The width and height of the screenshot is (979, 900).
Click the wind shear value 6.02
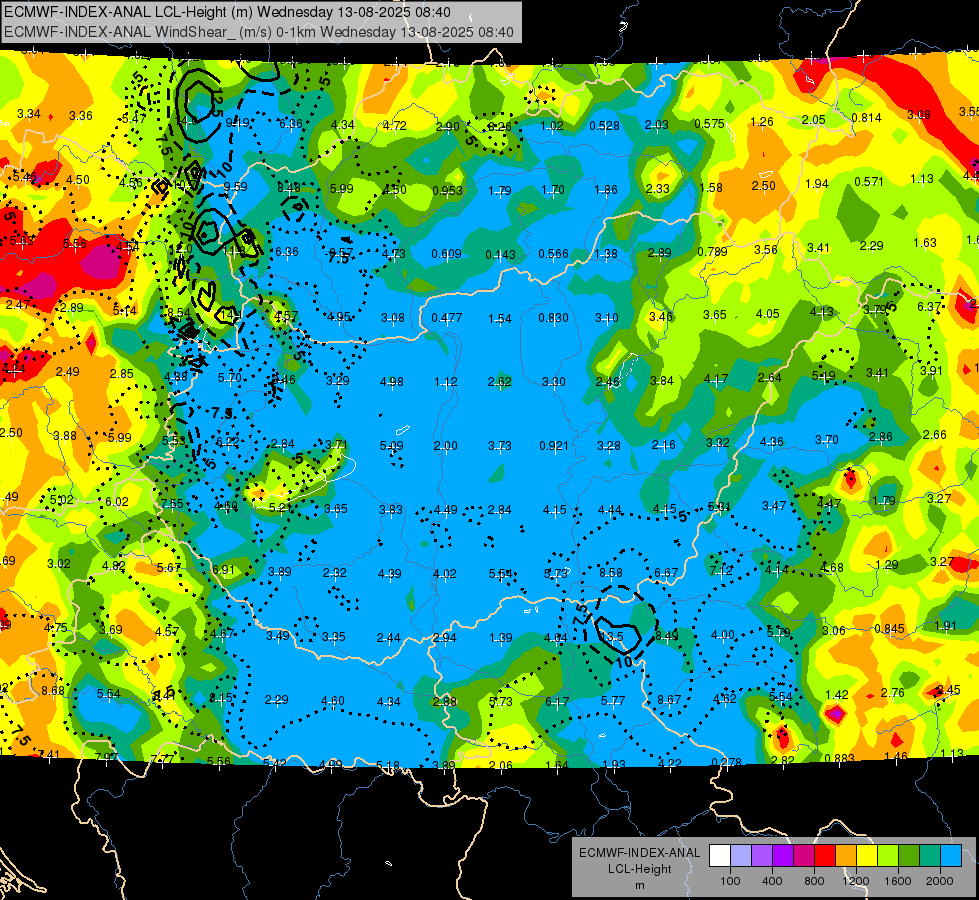click(x=117, y=502)
